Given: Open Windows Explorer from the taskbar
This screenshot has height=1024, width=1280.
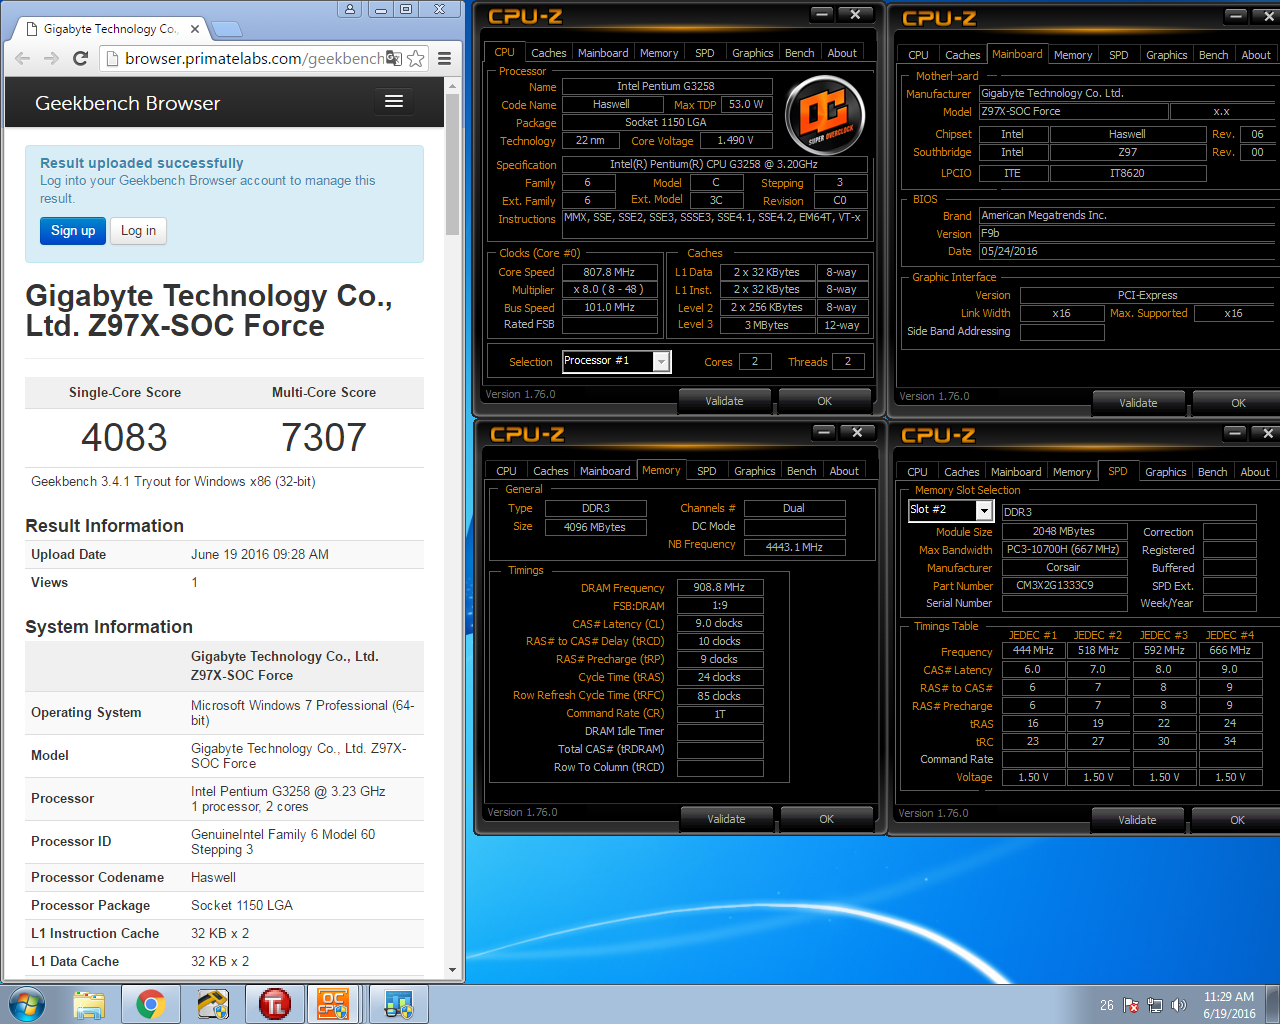Looking at the screenshot, I should (x=89, y=1004).
